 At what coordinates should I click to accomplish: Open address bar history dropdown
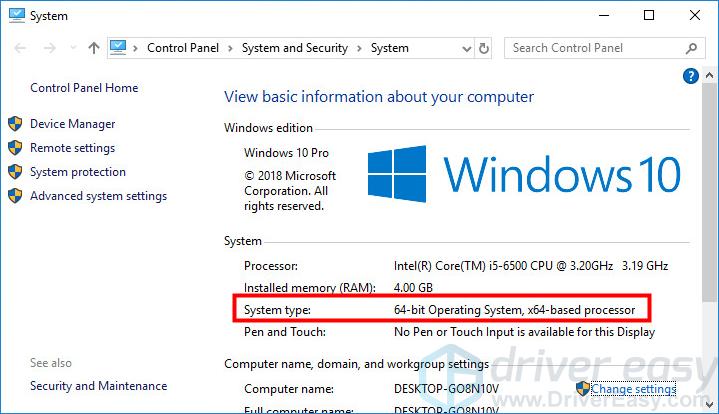(466, 48)
